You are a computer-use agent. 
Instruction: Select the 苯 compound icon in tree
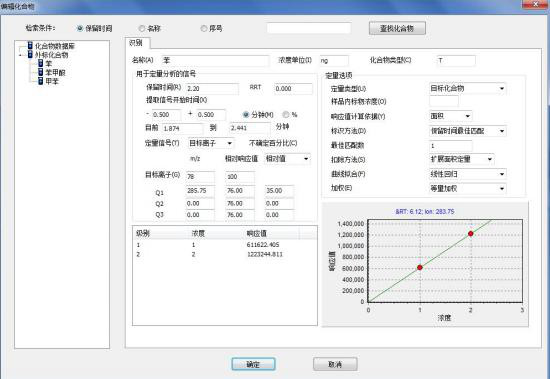point(41,64)
